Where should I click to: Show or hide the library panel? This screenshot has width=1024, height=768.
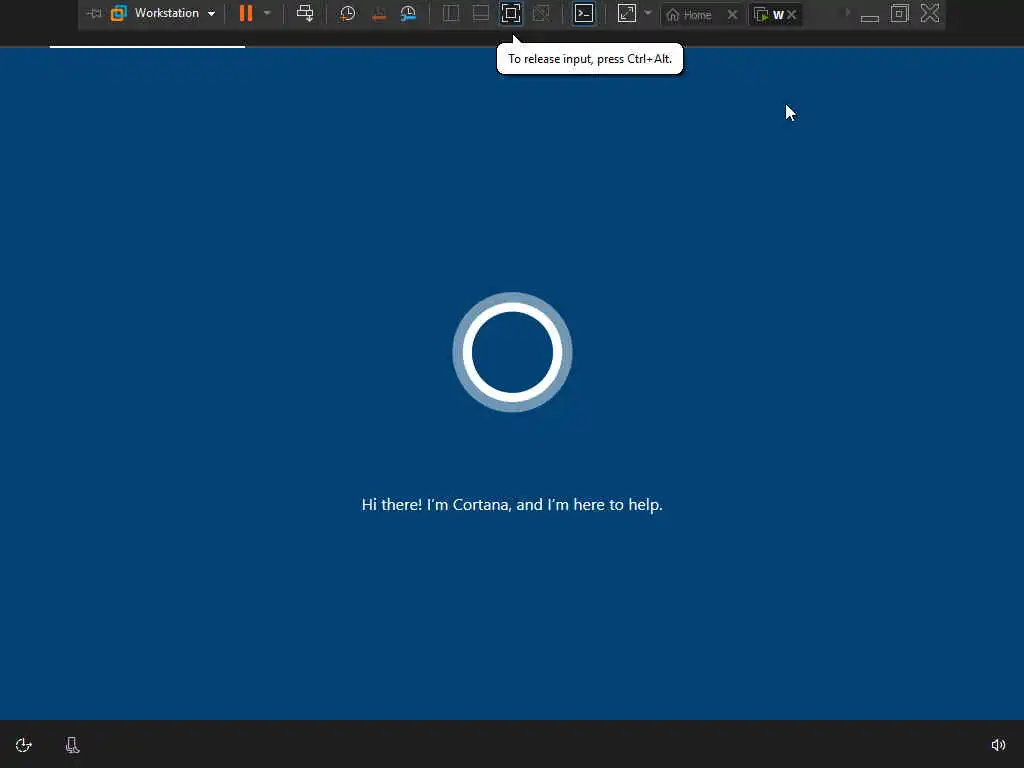tap(451, 13)
